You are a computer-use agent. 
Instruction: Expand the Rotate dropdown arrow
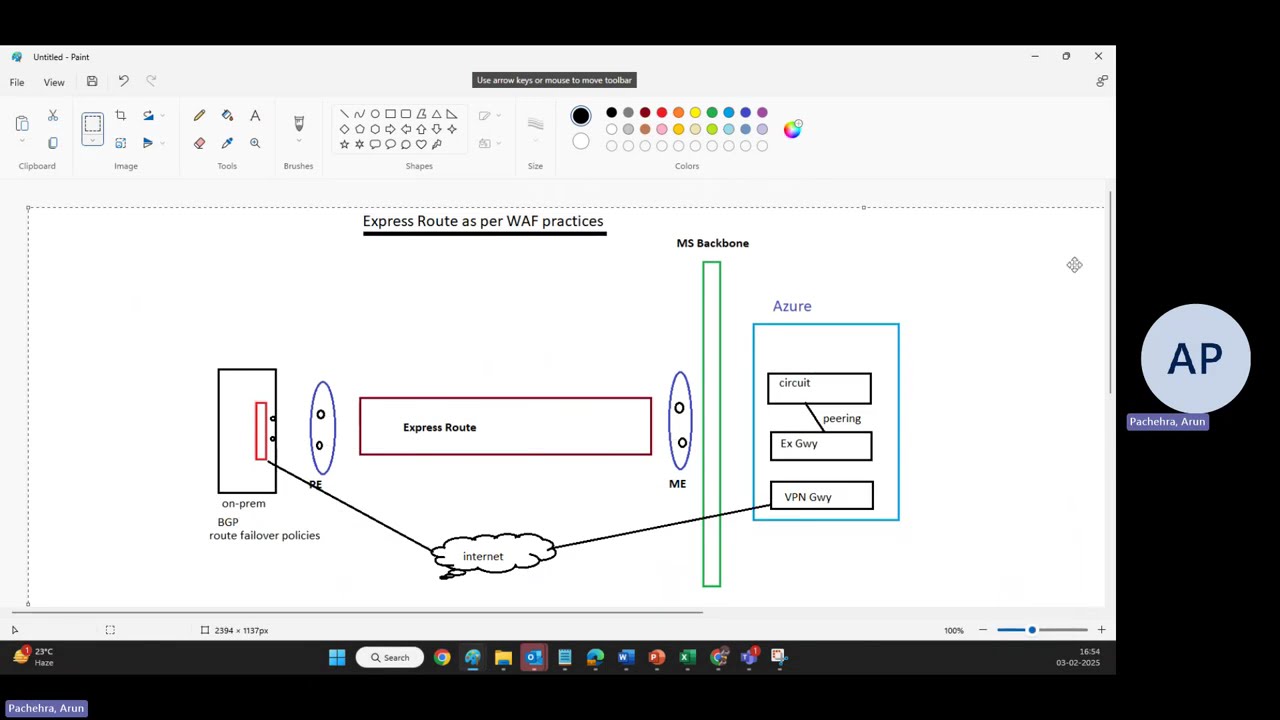[x=162, y=116]
